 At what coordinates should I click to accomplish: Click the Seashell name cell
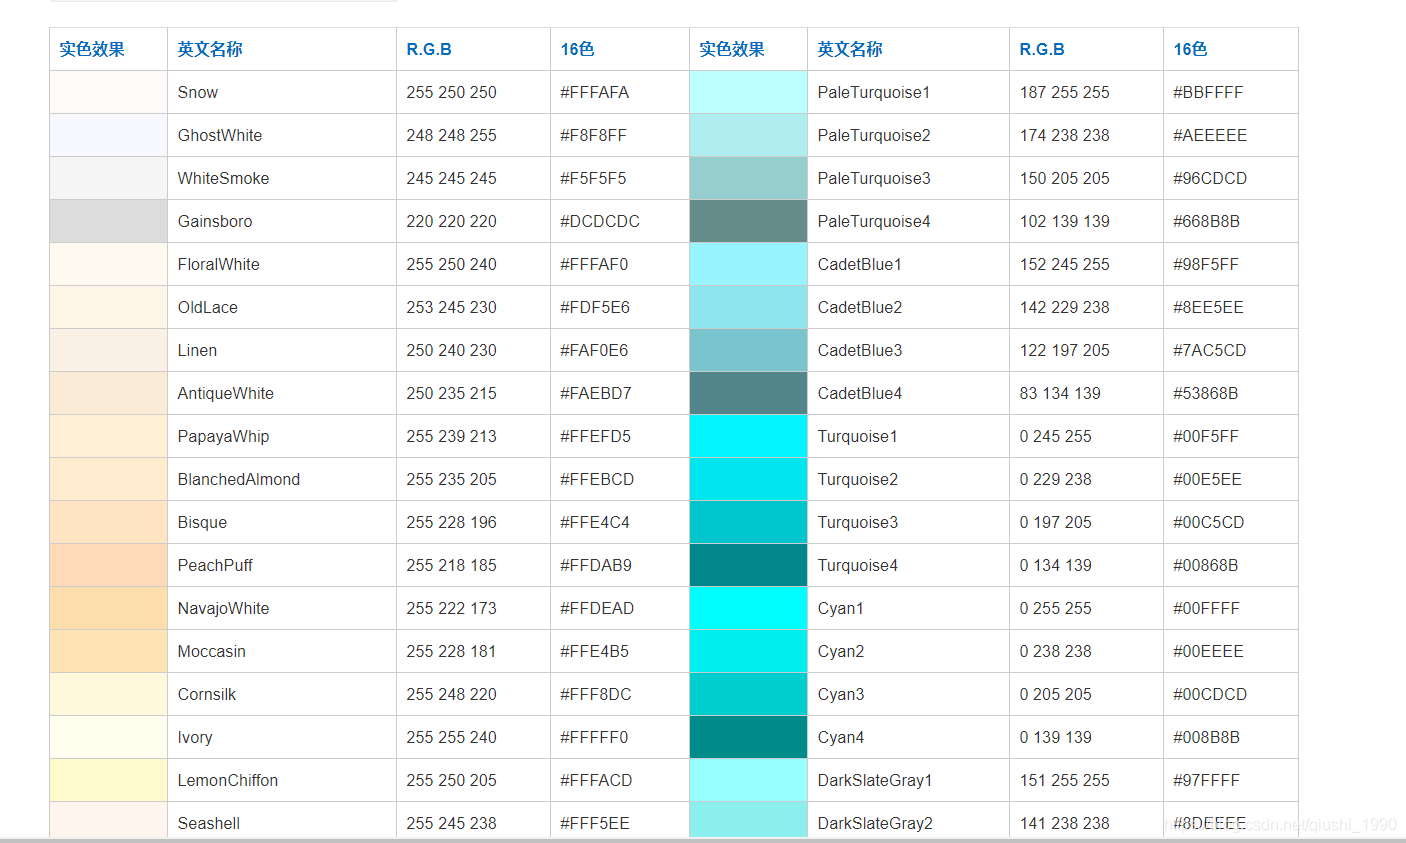pos(282,821)
